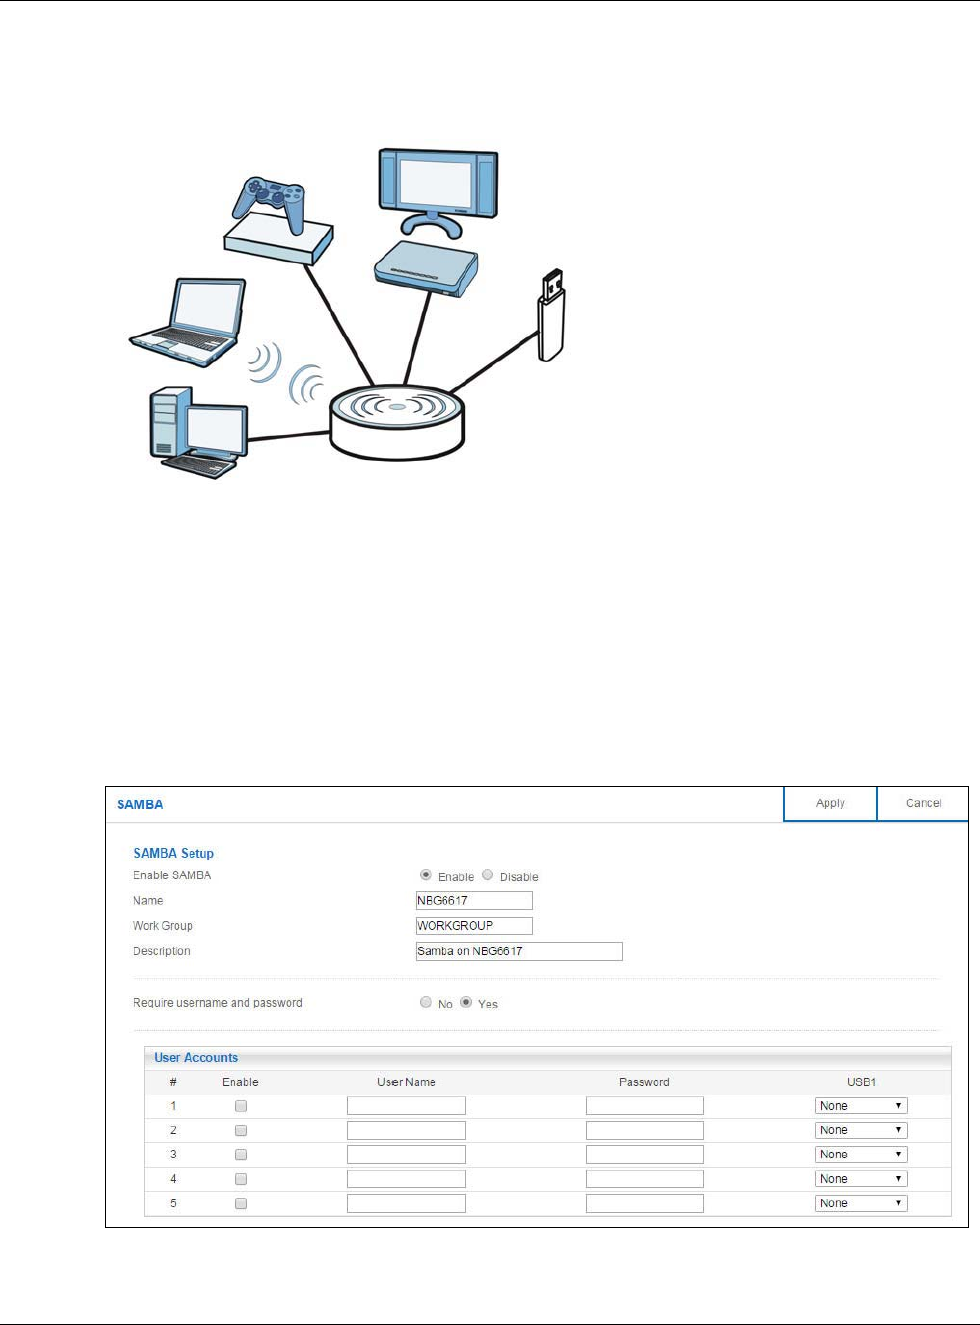The height and width of the screenshot is (1325, 980).
Task: Click Password field for account 2
Action: (x=645, y=1130)
